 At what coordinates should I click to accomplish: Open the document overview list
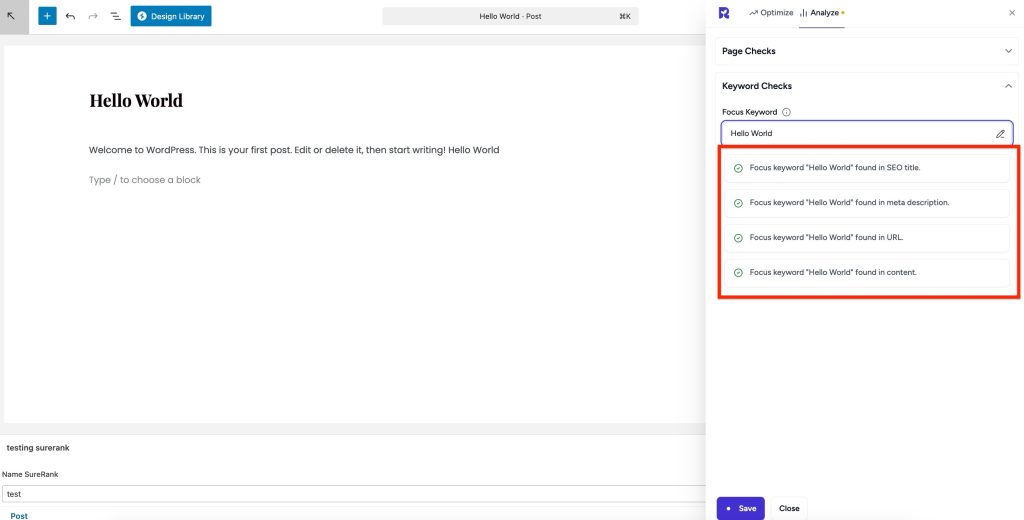click(115, 16)
